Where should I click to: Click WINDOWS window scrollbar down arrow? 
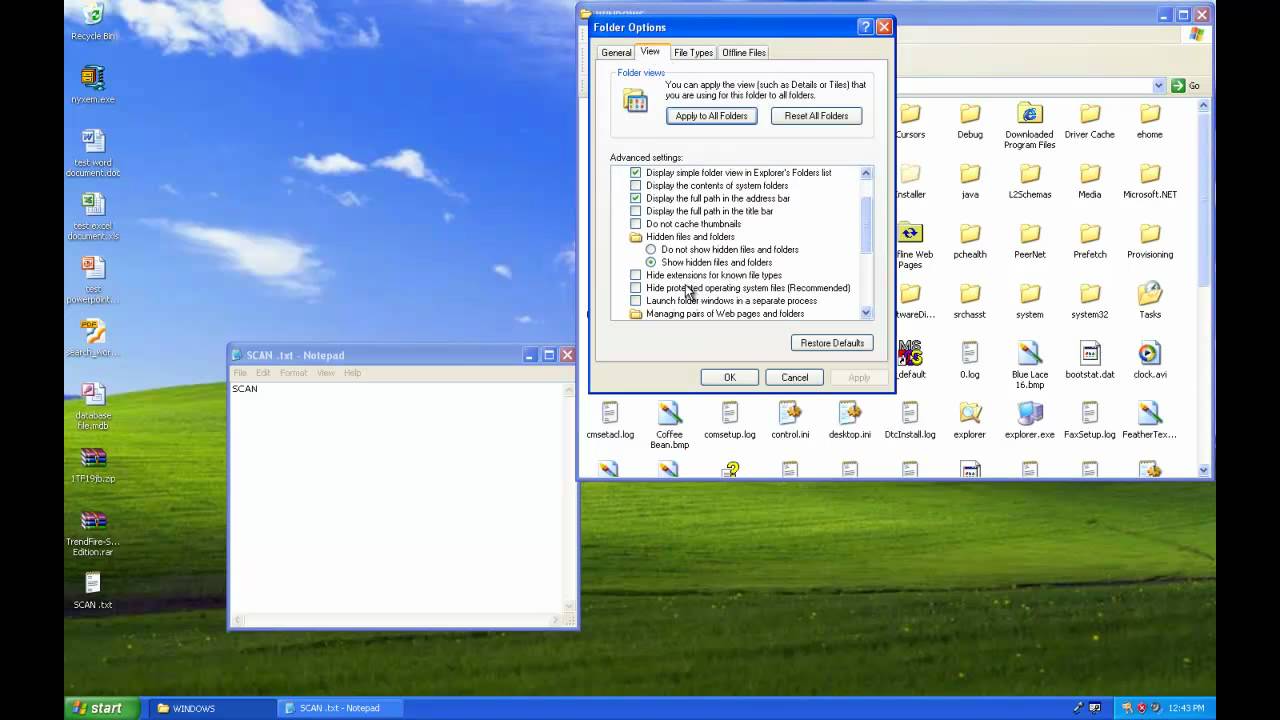pos(1204,470)
